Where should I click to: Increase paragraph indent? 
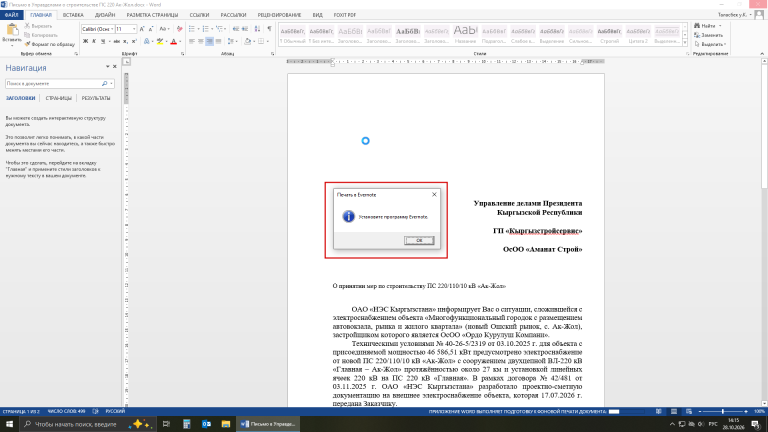click(x=245, y=29)
